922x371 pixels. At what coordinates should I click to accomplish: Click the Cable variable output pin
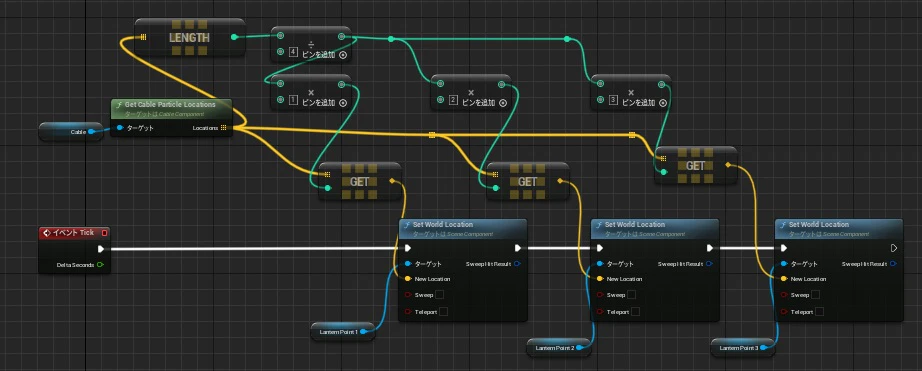click(x=92, y=132)
